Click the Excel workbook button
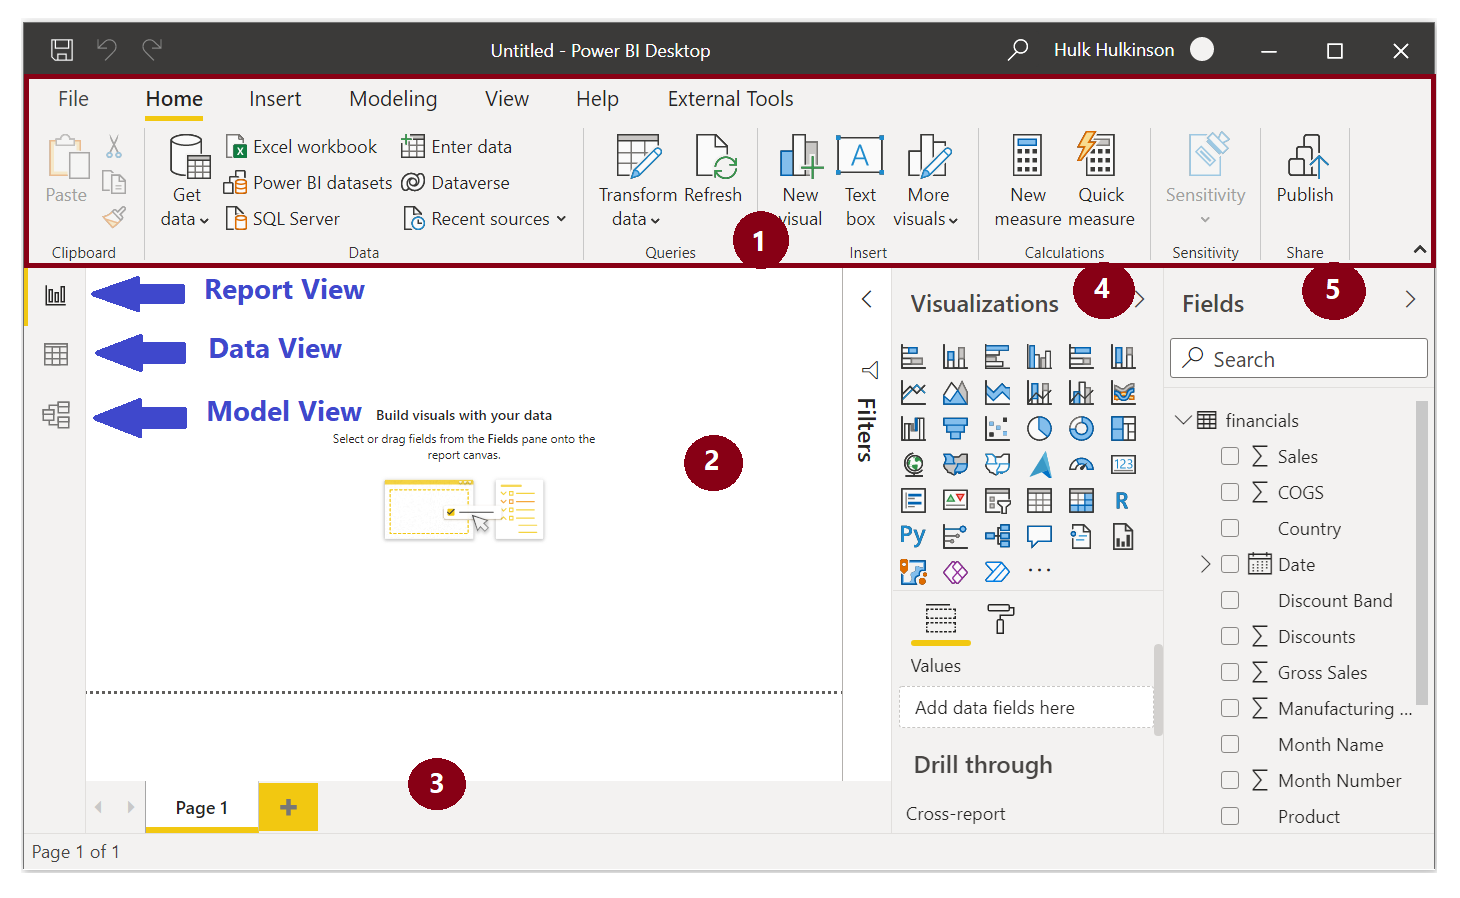Image resolution: width=1460 pixels, height=898 pixels. (x=302, y=147)
